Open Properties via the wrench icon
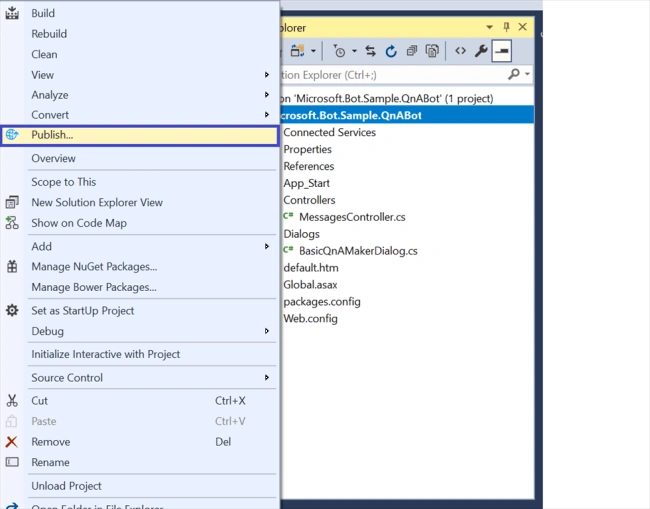Image resolution: width=650 pixels, height=509 pixels. [x=481, y=51]
